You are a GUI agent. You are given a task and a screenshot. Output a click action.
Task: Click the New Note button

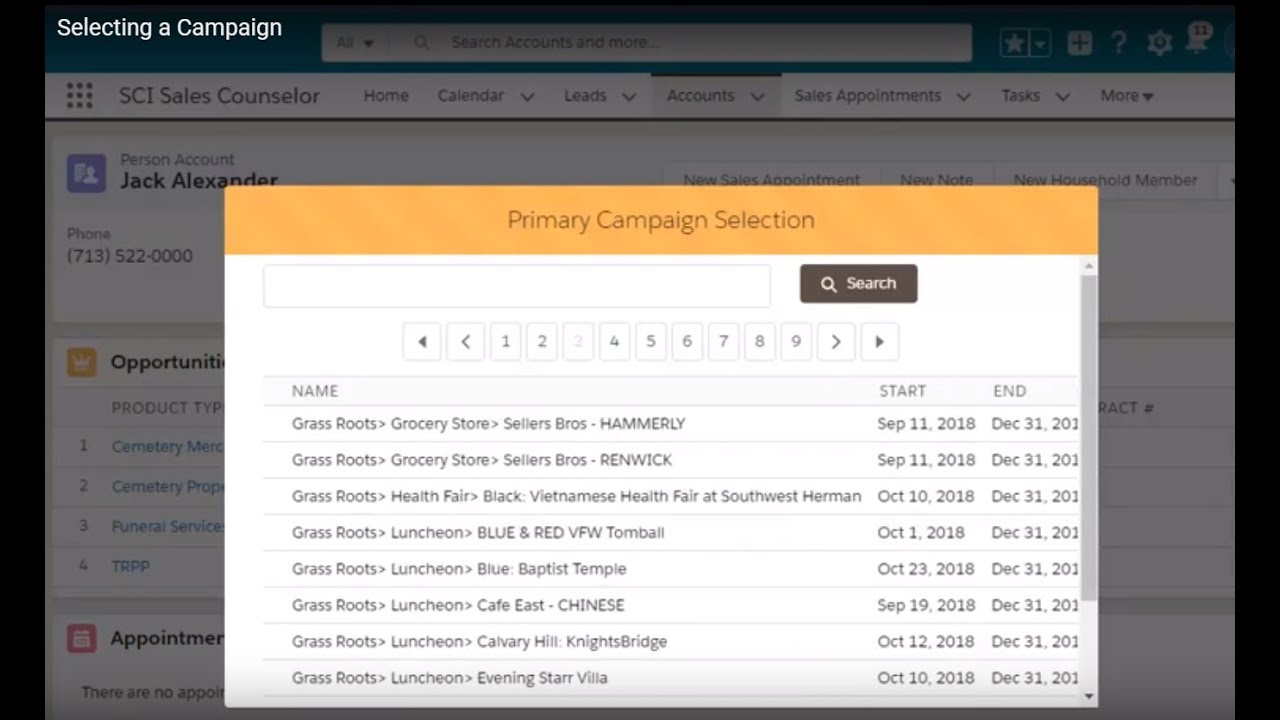(x=936, y=180)
